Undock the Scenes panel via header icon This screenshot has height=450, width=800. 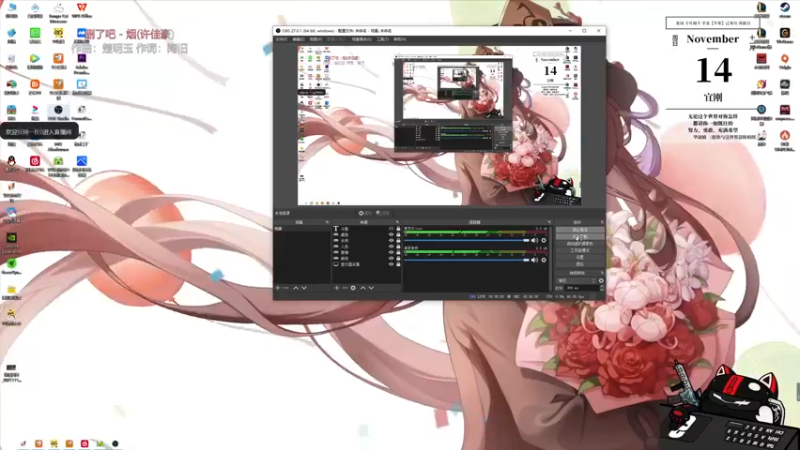pos(327,222)
